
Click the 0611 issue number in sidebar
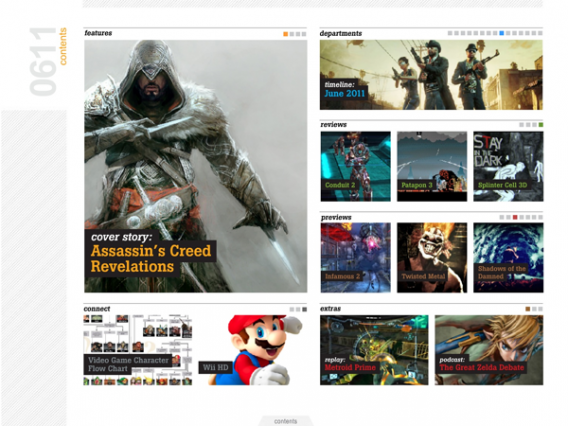point(43,62)
